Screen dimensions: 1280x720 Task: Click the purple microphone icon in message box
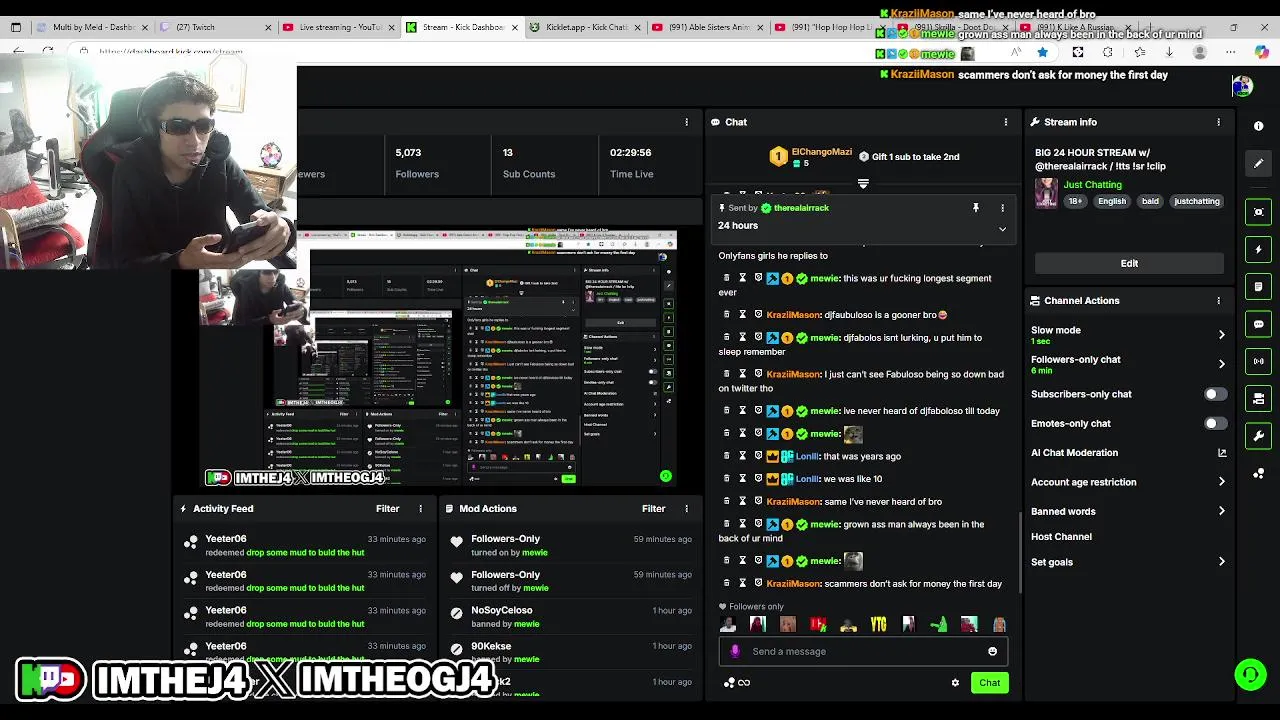(x=735, y=651)
